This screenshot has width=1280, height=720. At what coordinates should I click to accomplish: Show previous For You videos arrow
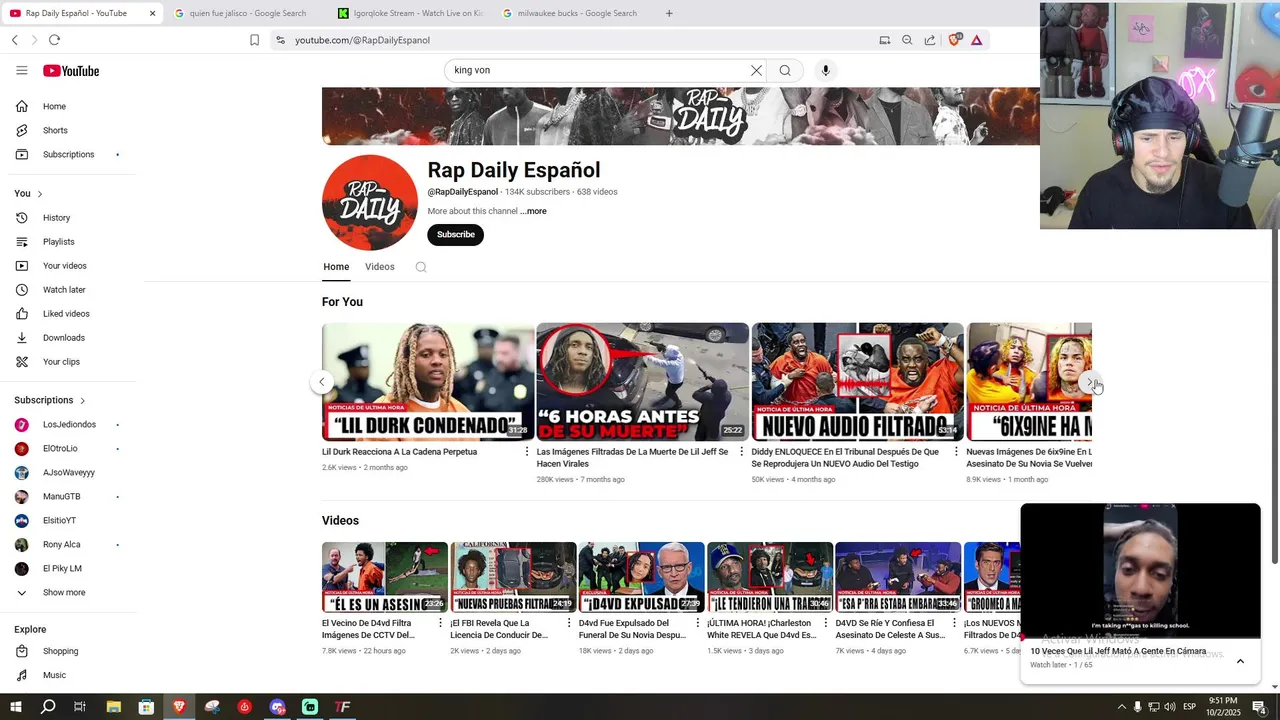(322, 382)
